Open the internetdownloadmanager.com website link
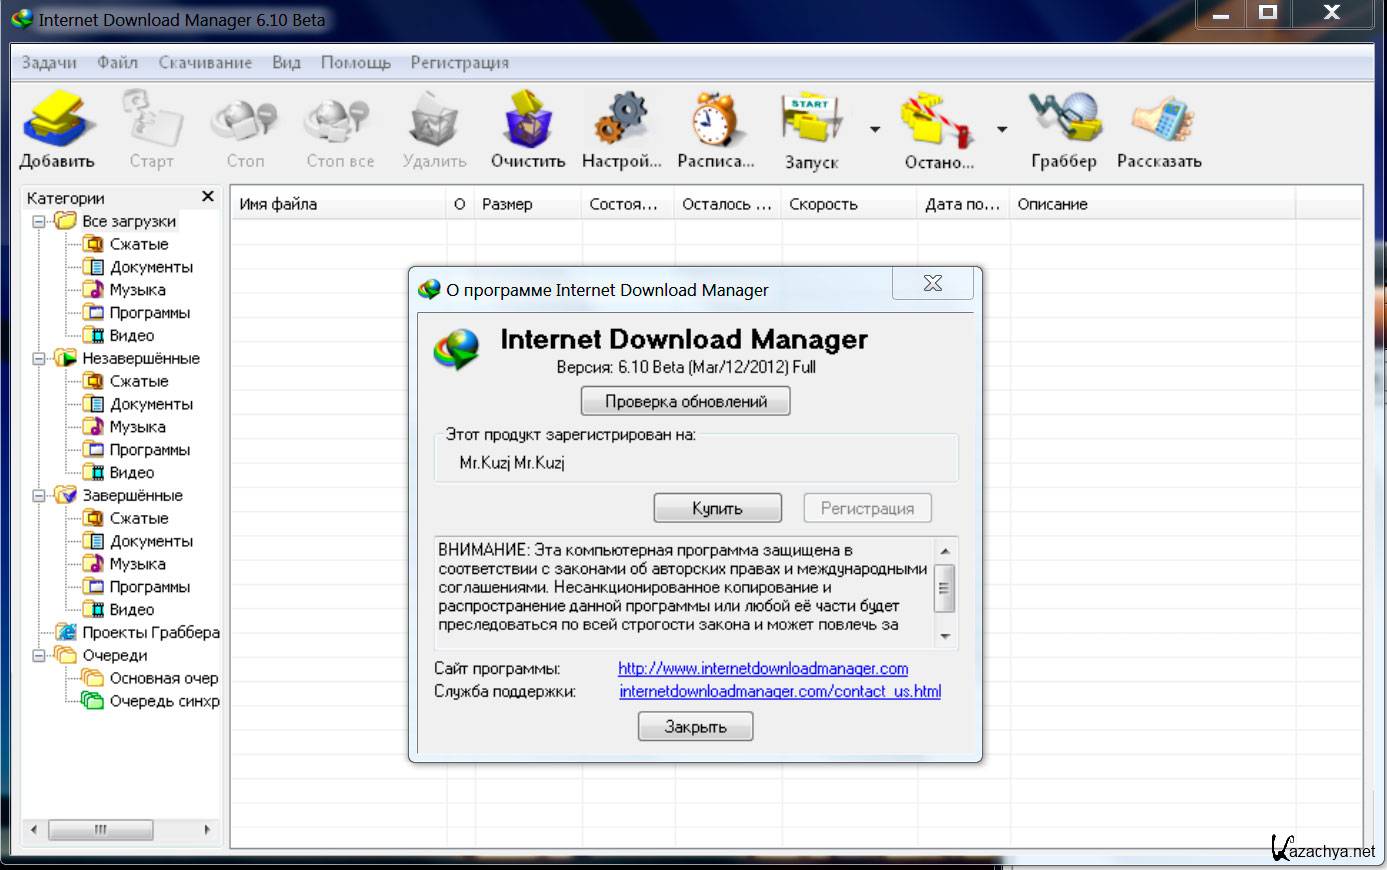The image size is (1387, 870). point(763,668)
